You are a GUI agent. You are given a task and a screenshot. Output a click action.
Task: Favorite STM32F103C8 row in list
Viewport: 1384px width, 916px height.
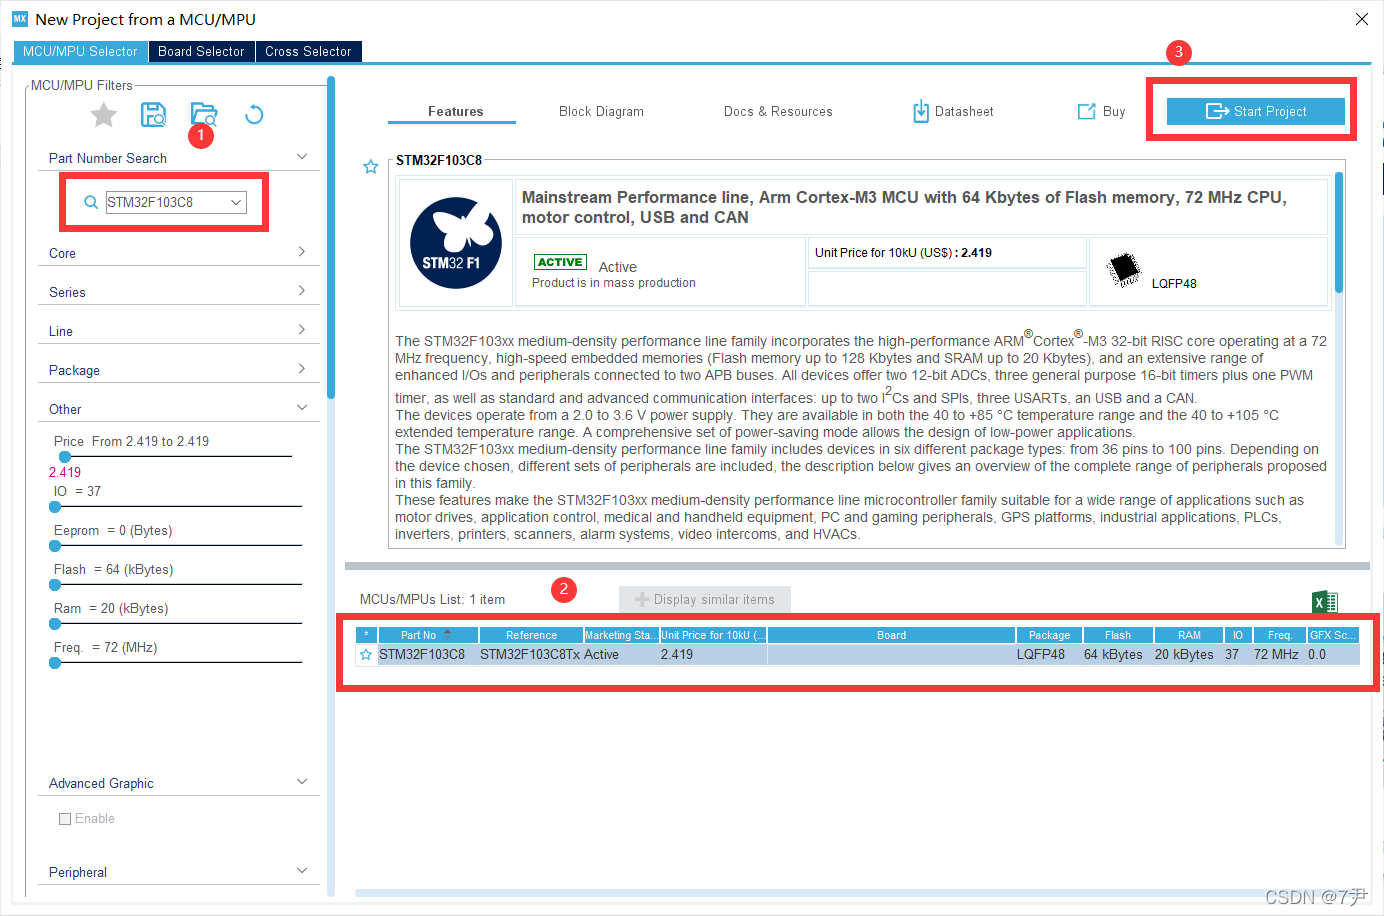pyautogui.click(x=366, y=655)
